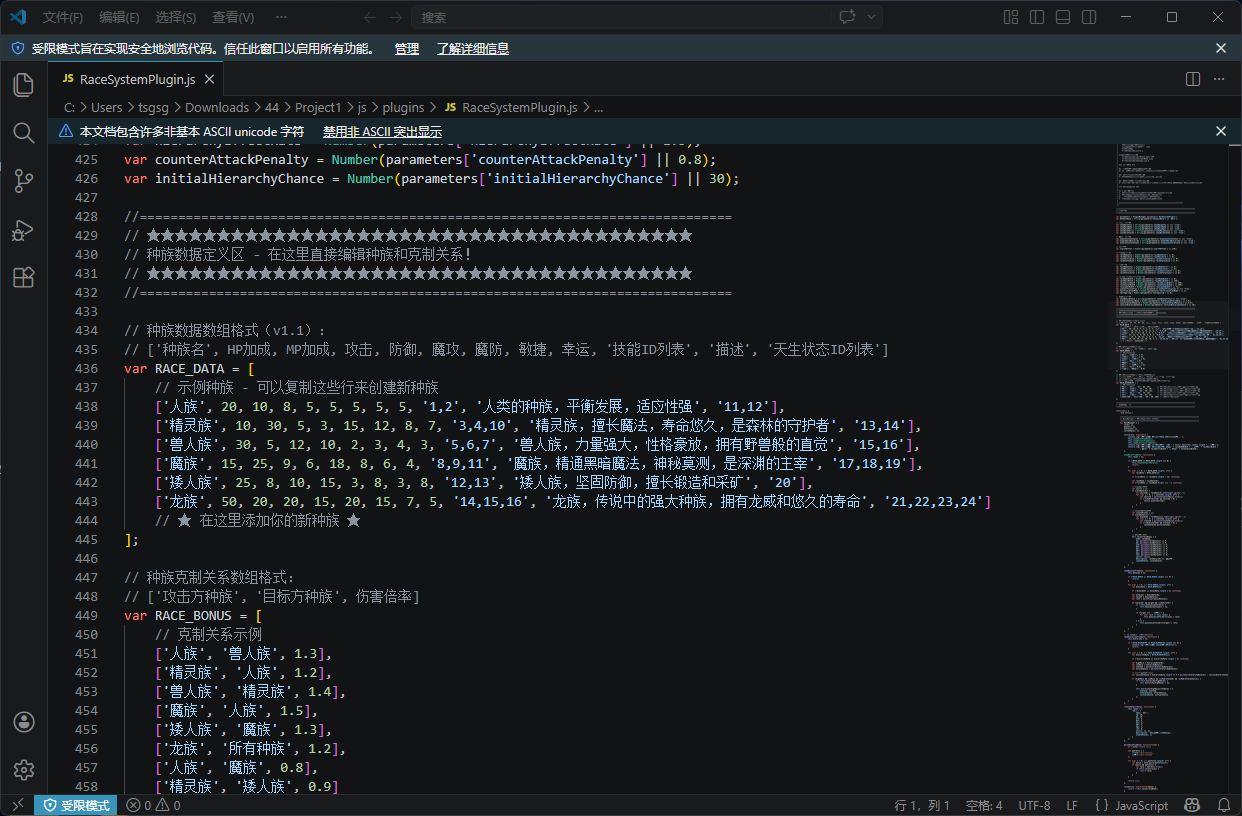
Task: Expand the Copilot chat dropdown arrow
Action: (872, 17)
